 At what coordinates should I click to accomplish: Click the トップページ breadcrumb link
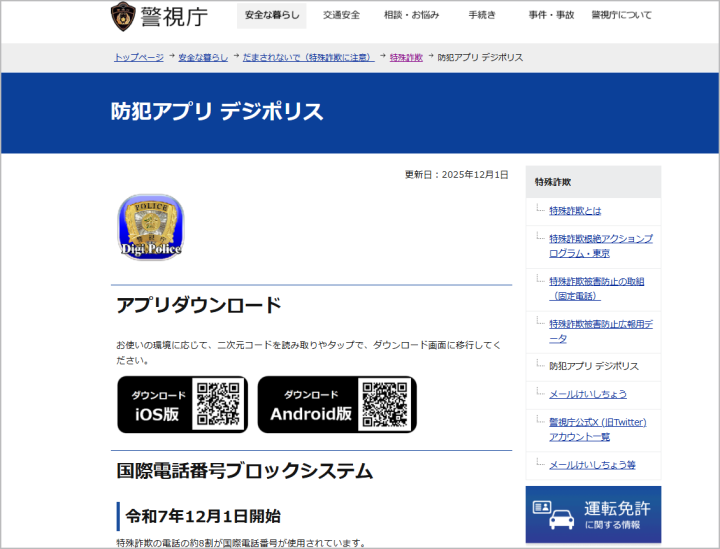139,57
